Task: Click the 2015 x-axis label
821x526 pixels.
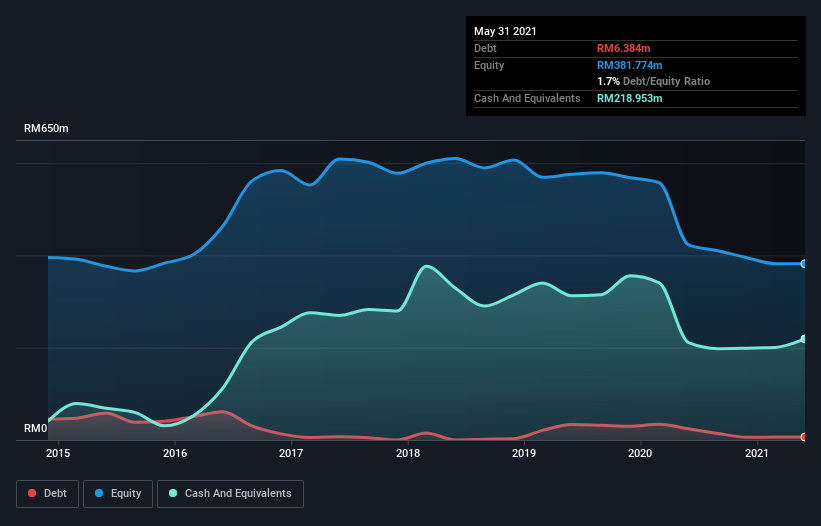Action: pos(58,453)
